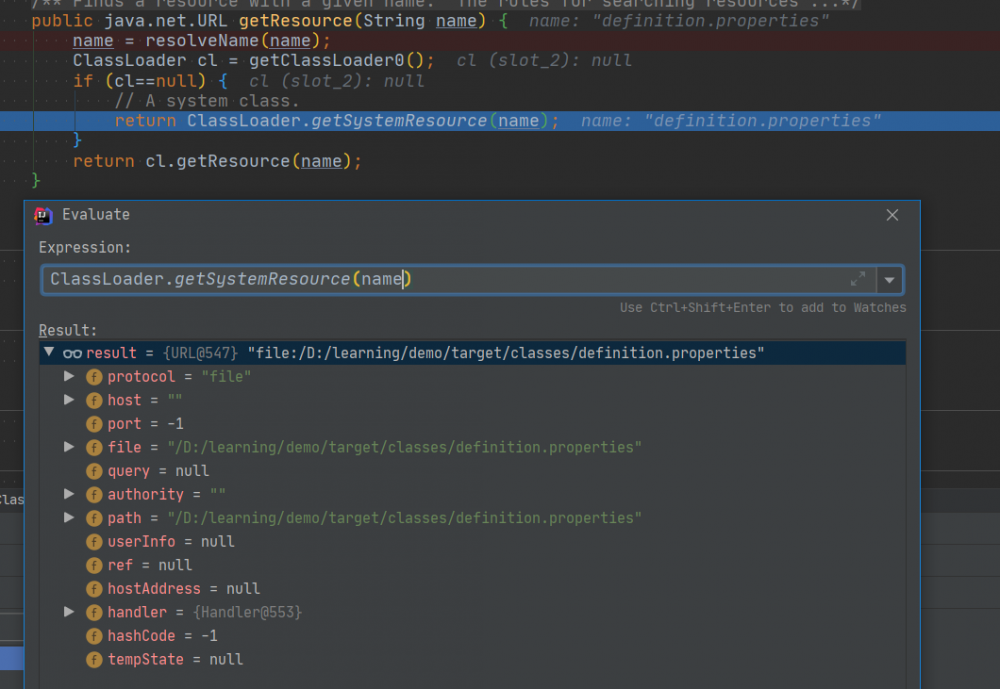Viewport: 1000px width, 689px height.
Task: Expand the path field node
Action: pyautogui.click(x=69, y=517)
